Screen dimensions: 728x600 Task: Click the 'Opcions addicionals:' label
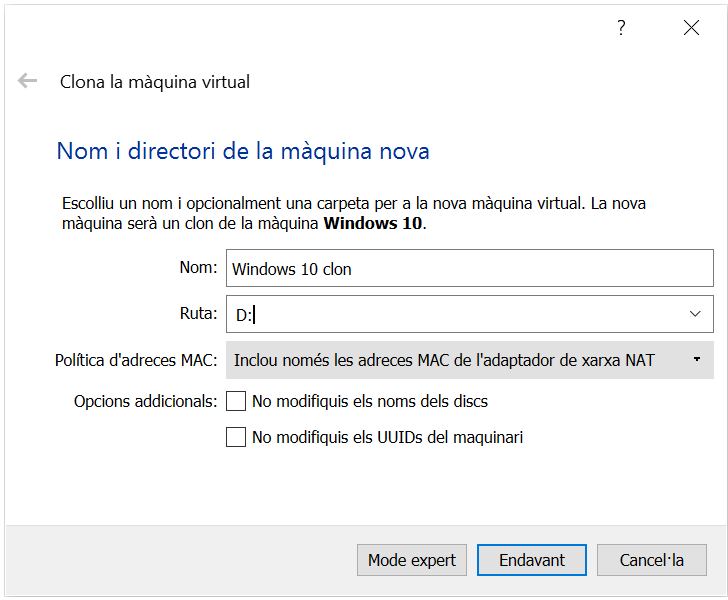pyautogui.click(x=145, y=401)
